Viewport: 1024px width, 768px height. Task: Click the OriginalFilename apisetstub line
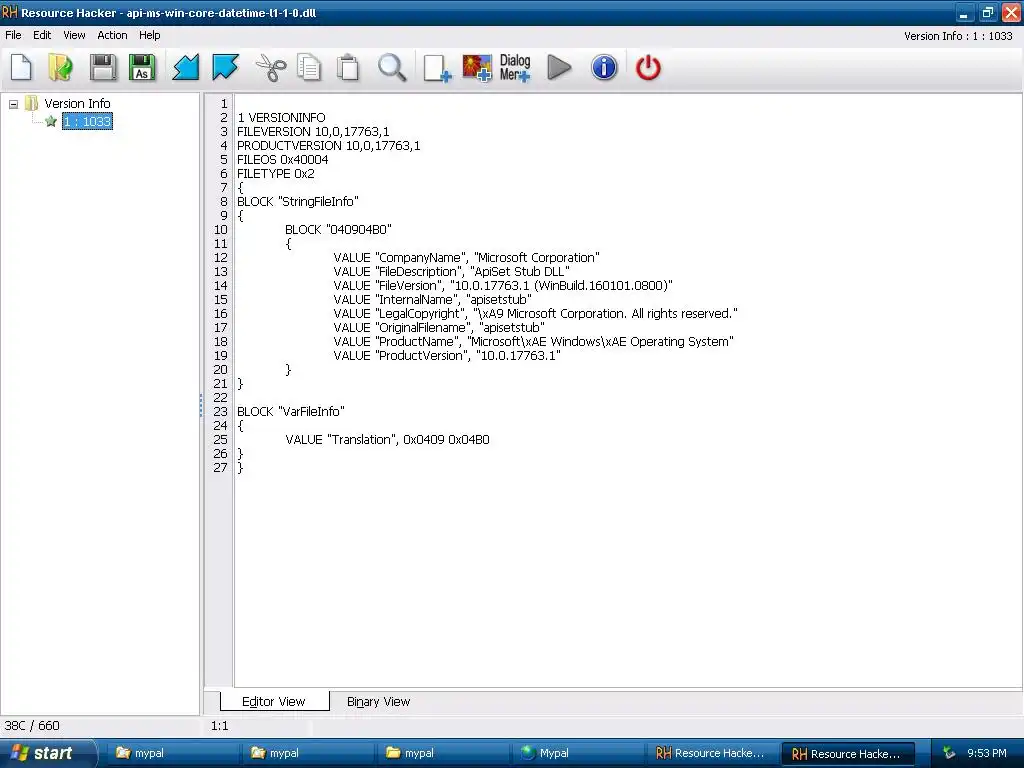click(439, 328)
